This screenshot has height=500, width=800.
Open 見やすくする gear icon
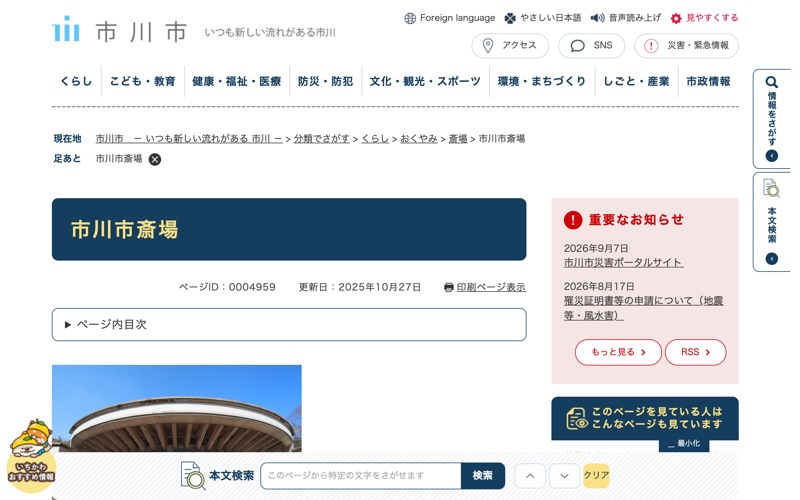click(676, 18)
